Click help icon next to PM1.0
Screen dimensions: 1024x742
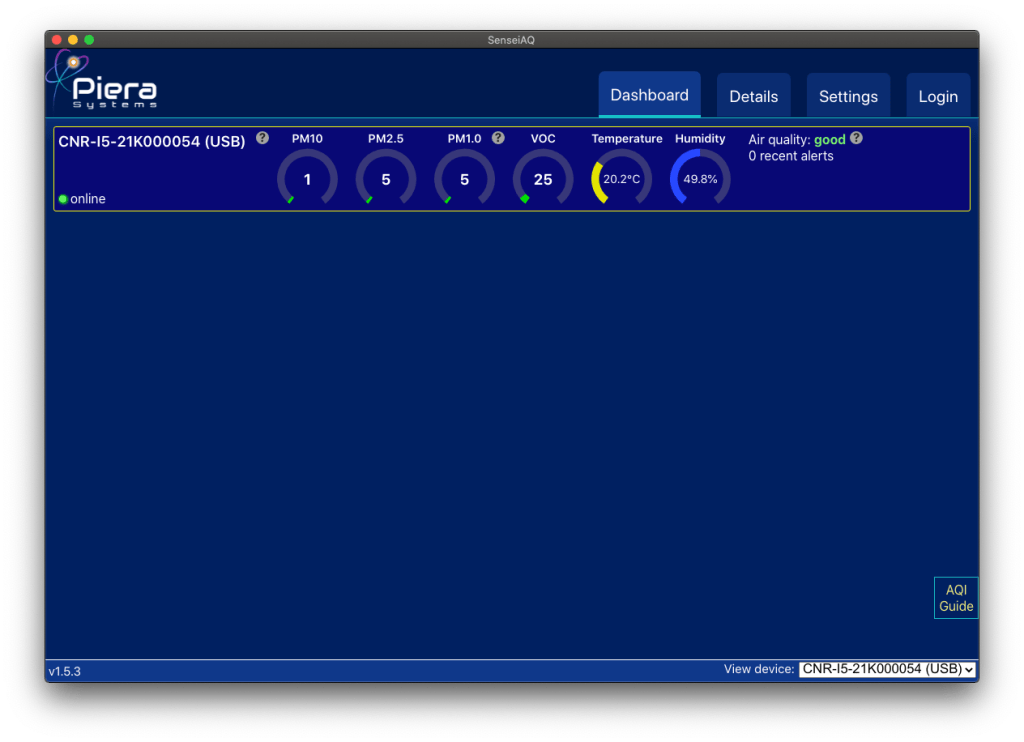tap(498, 138)
